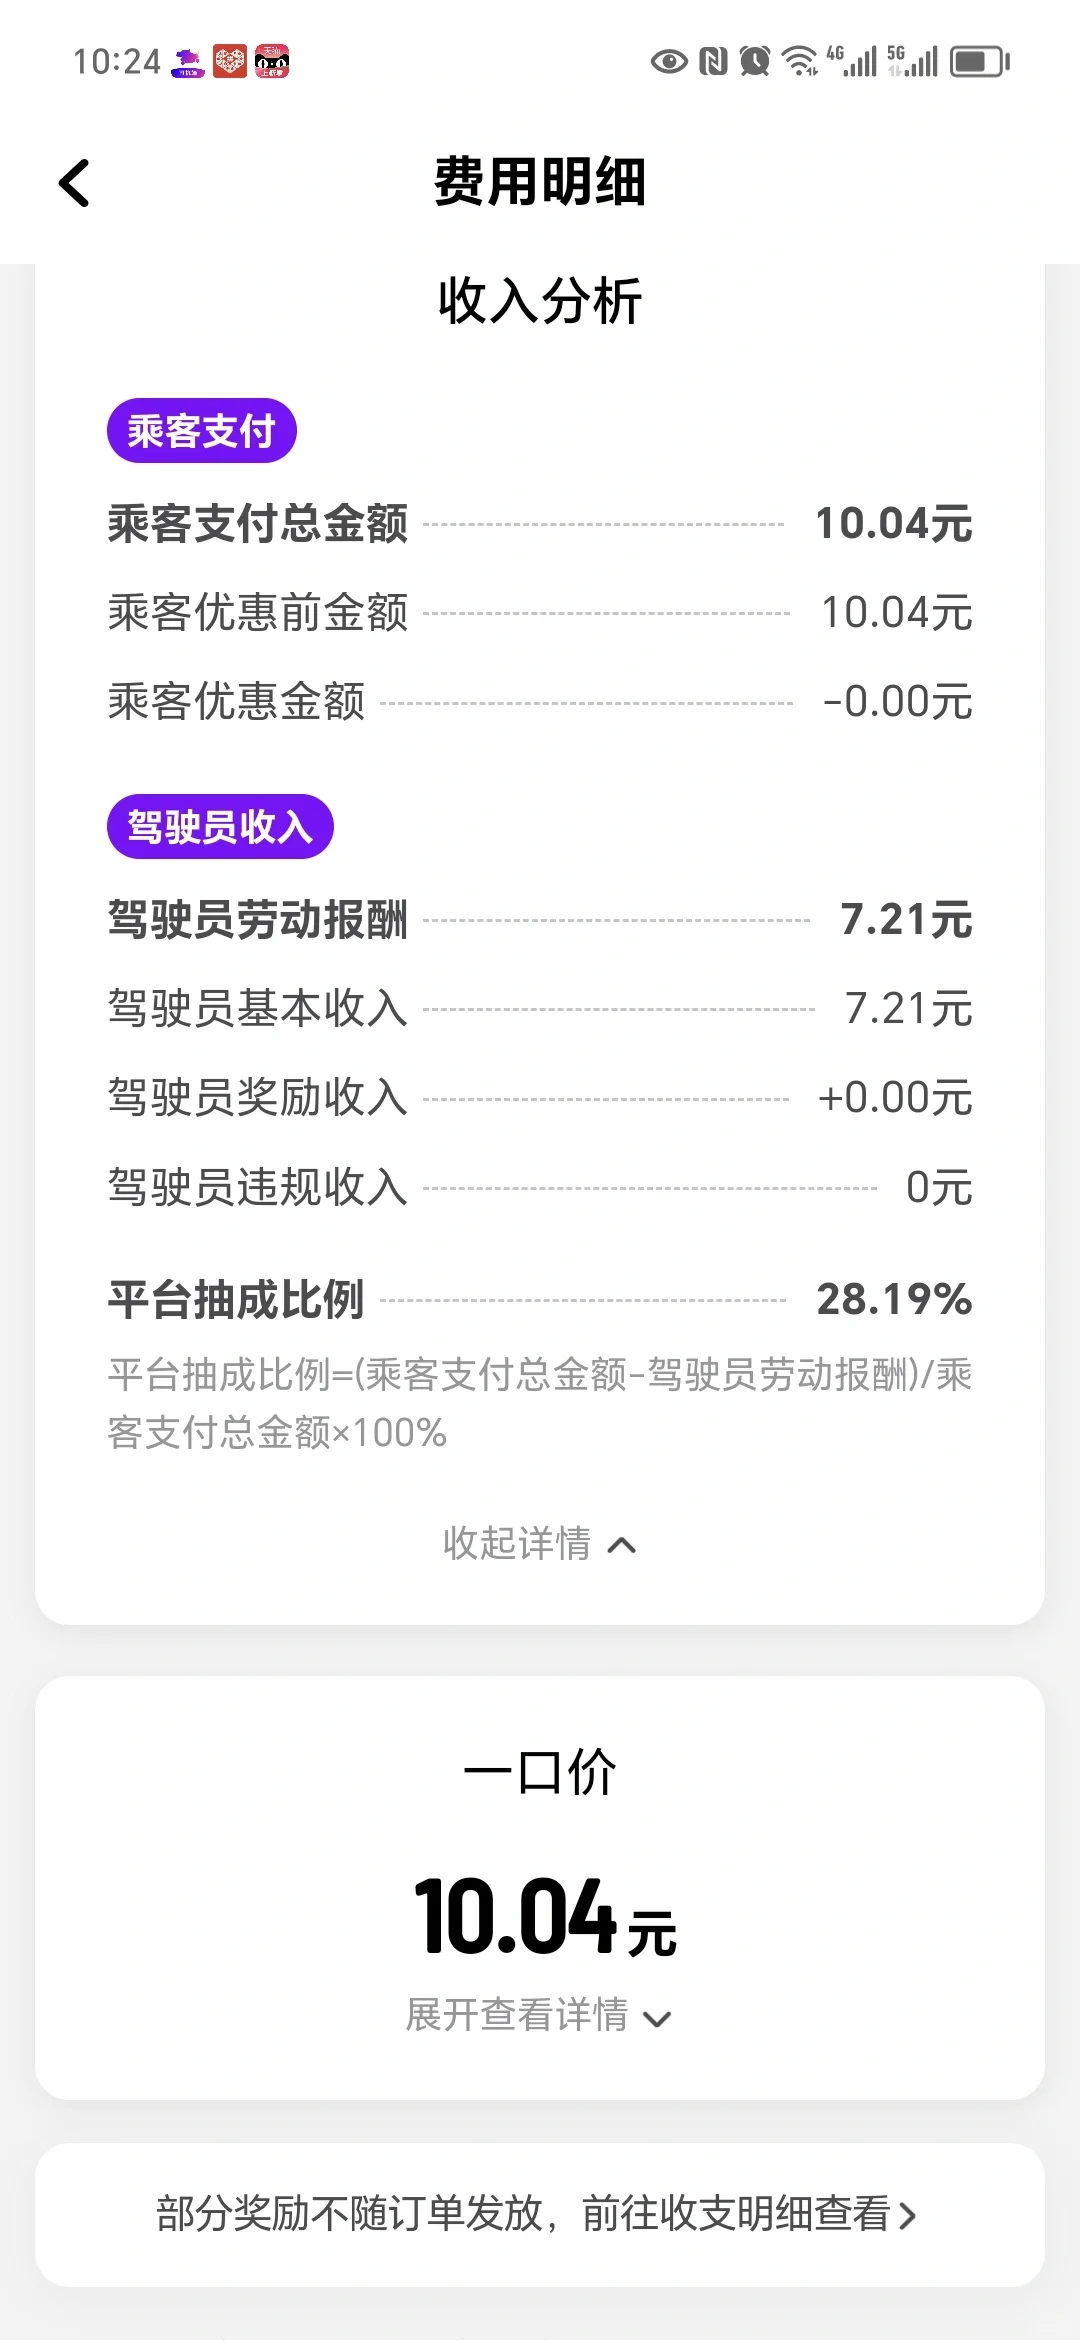The width and height of the screenshot is (1080, 2340).
Task: Tap the red heart app notification icon
Action: coord(230,62)
